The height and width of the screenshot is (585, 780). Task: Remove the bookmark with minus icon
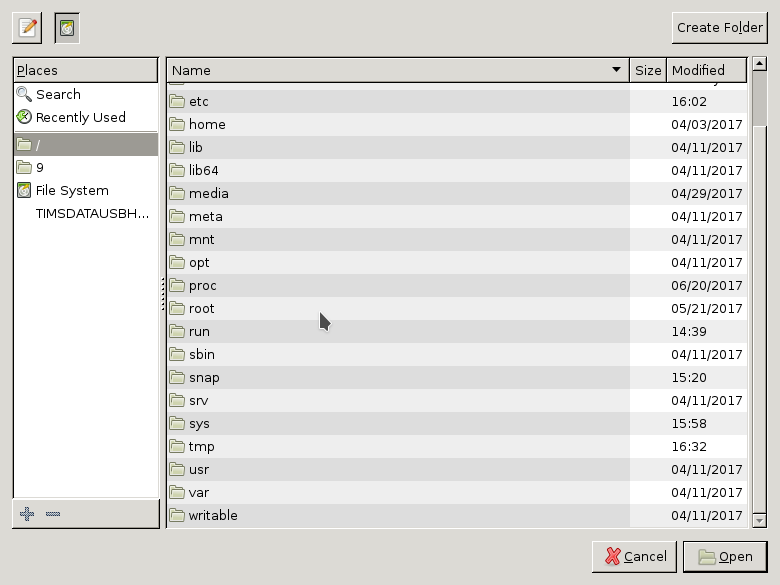pyautogui.click(x=53, y=513)
